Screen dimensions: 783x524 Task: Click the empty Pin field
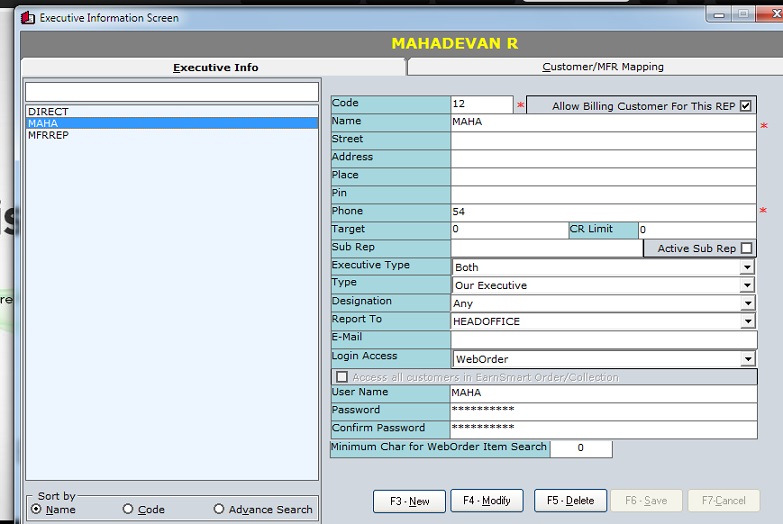click(603, 194)
